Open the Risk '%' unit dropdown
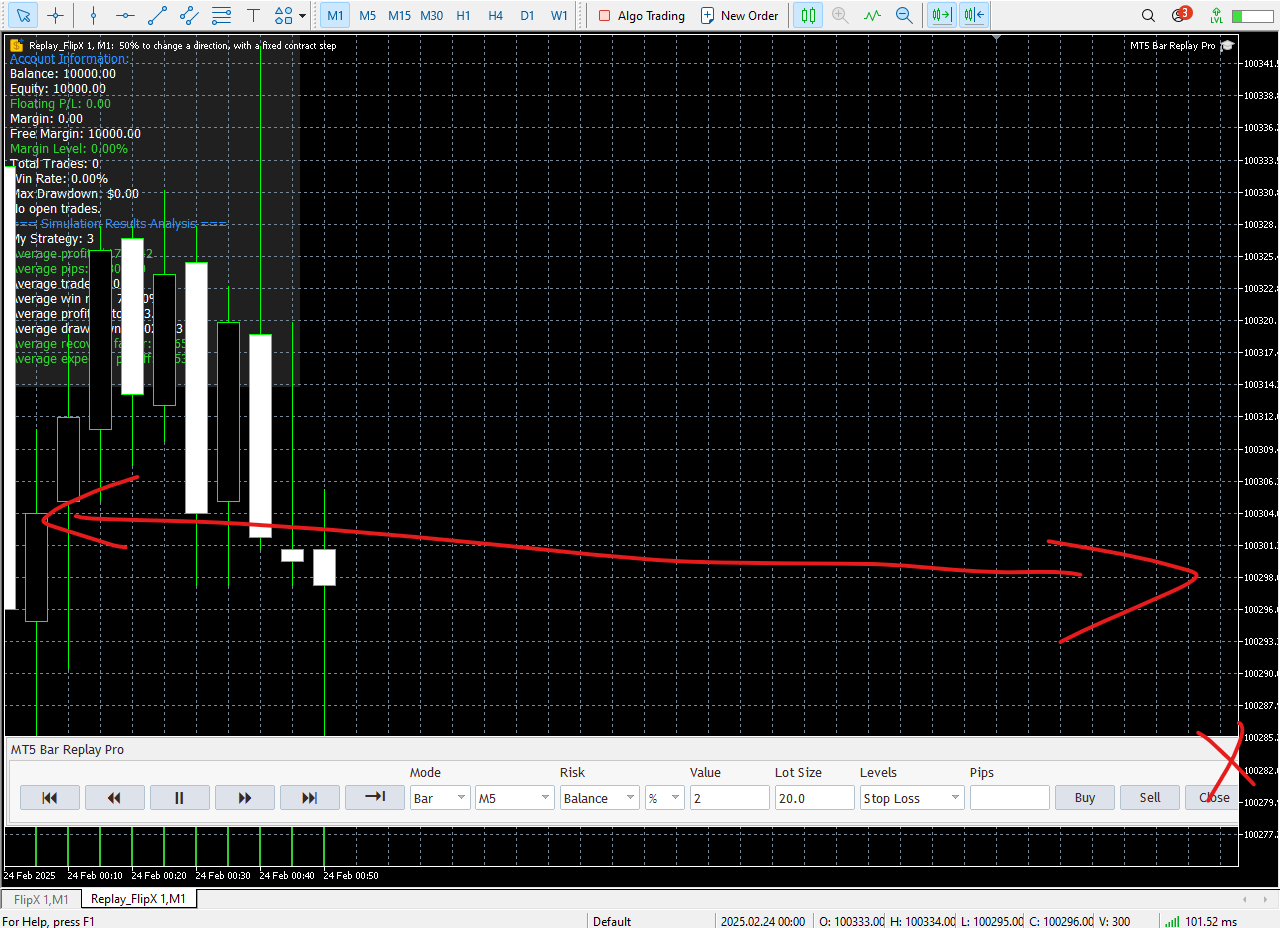The width and height of the screenshot is (1280, 928). (665, 797)
